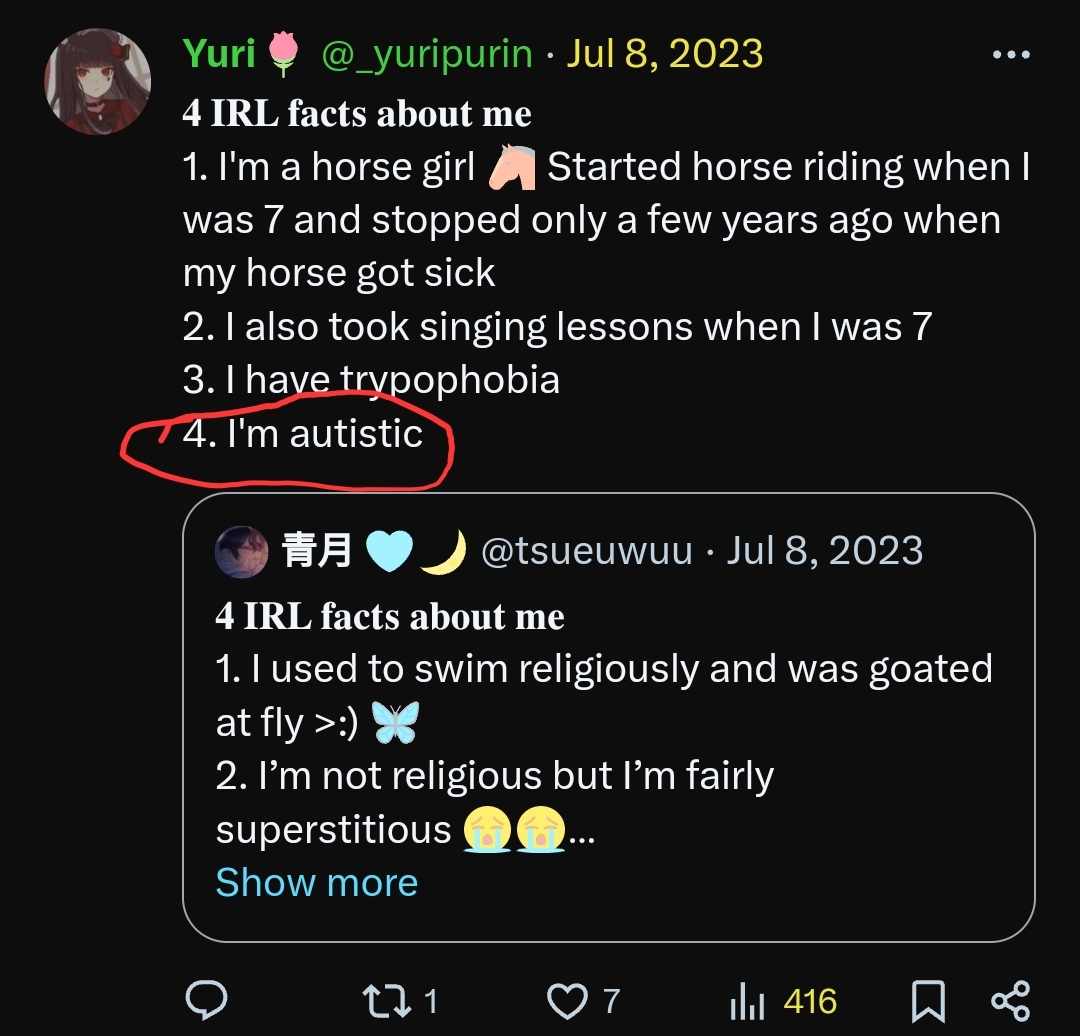Click the Yuri display name

[x=219, y=54]
